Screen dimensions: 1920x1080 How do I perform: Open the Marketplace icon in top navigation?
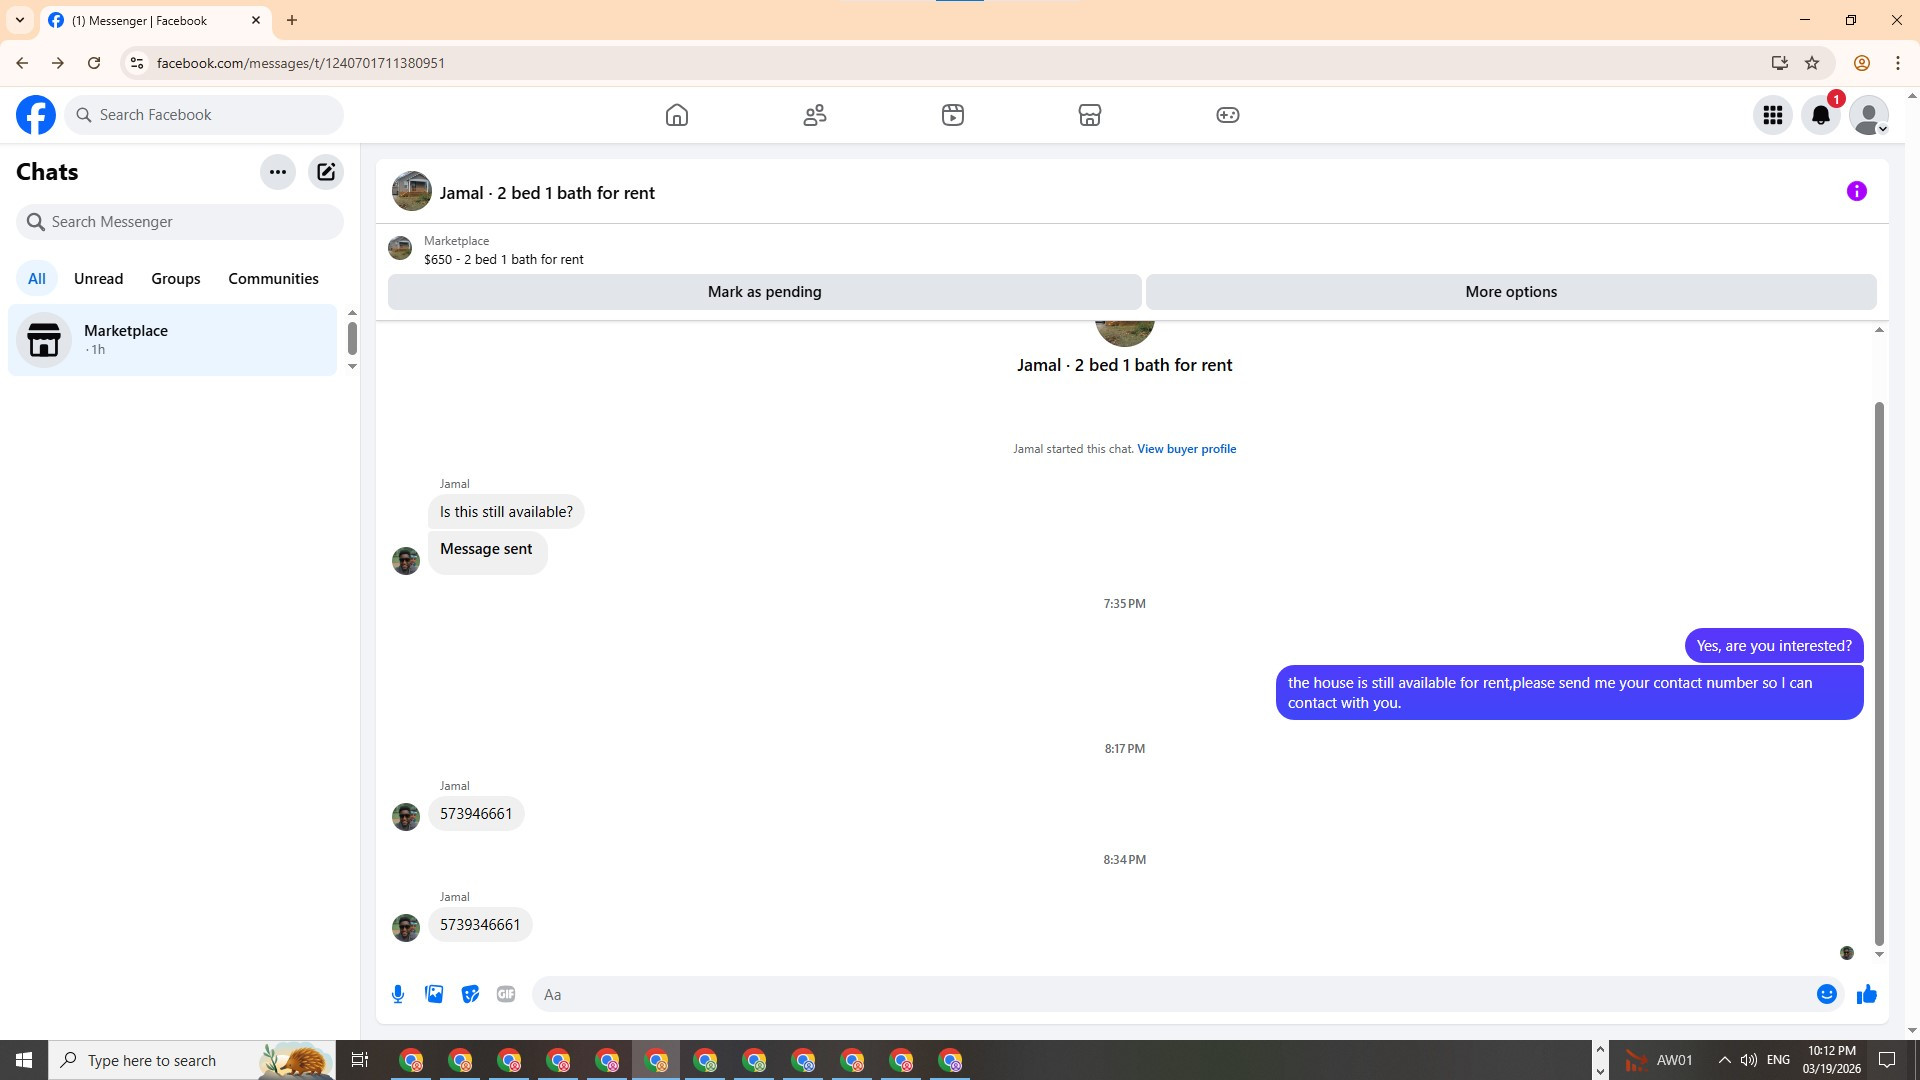[x=1089, y=115]
